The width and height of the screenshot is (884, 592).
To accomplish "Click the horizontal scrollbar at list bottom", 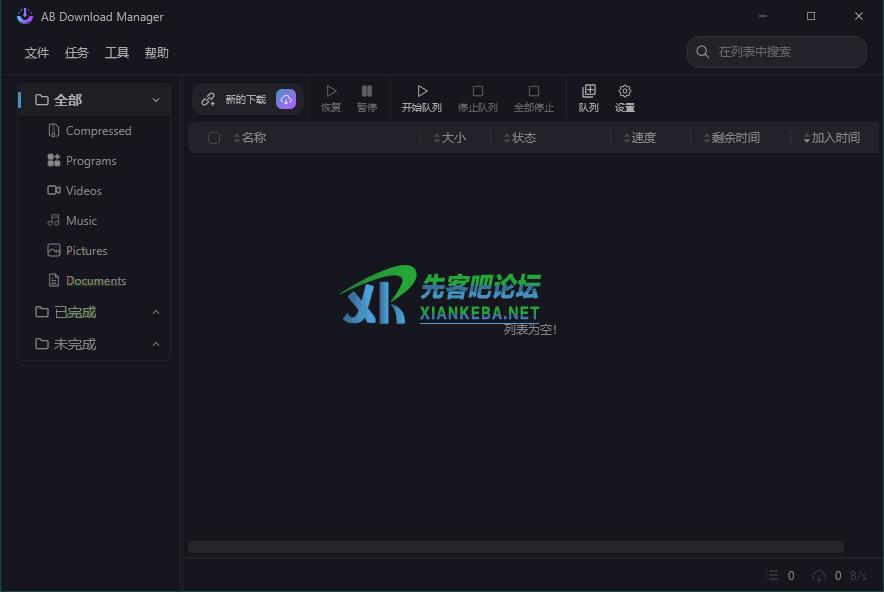I will (515, 547).
